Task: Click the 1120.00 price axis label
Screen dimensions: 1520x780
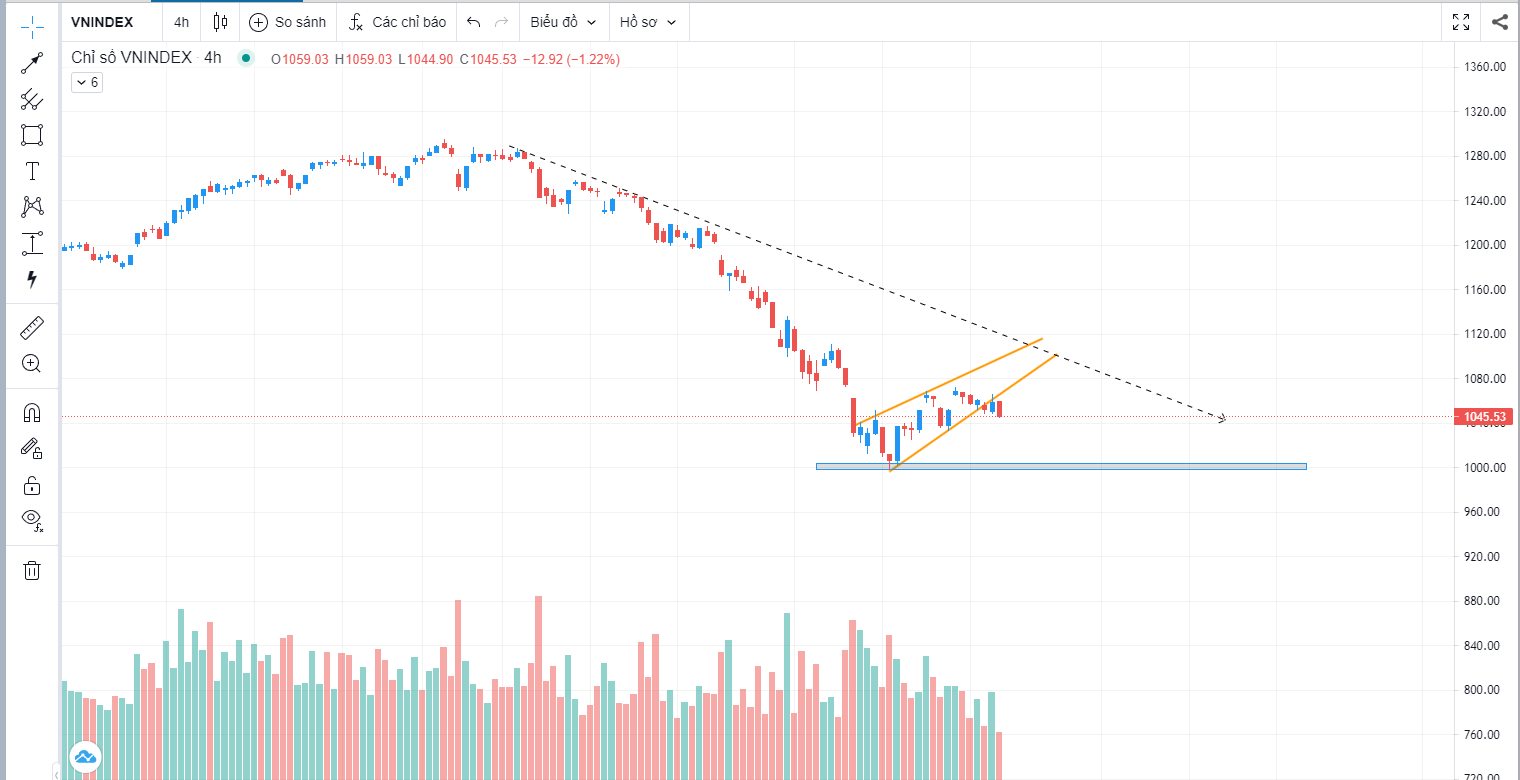Action: 1485,334
